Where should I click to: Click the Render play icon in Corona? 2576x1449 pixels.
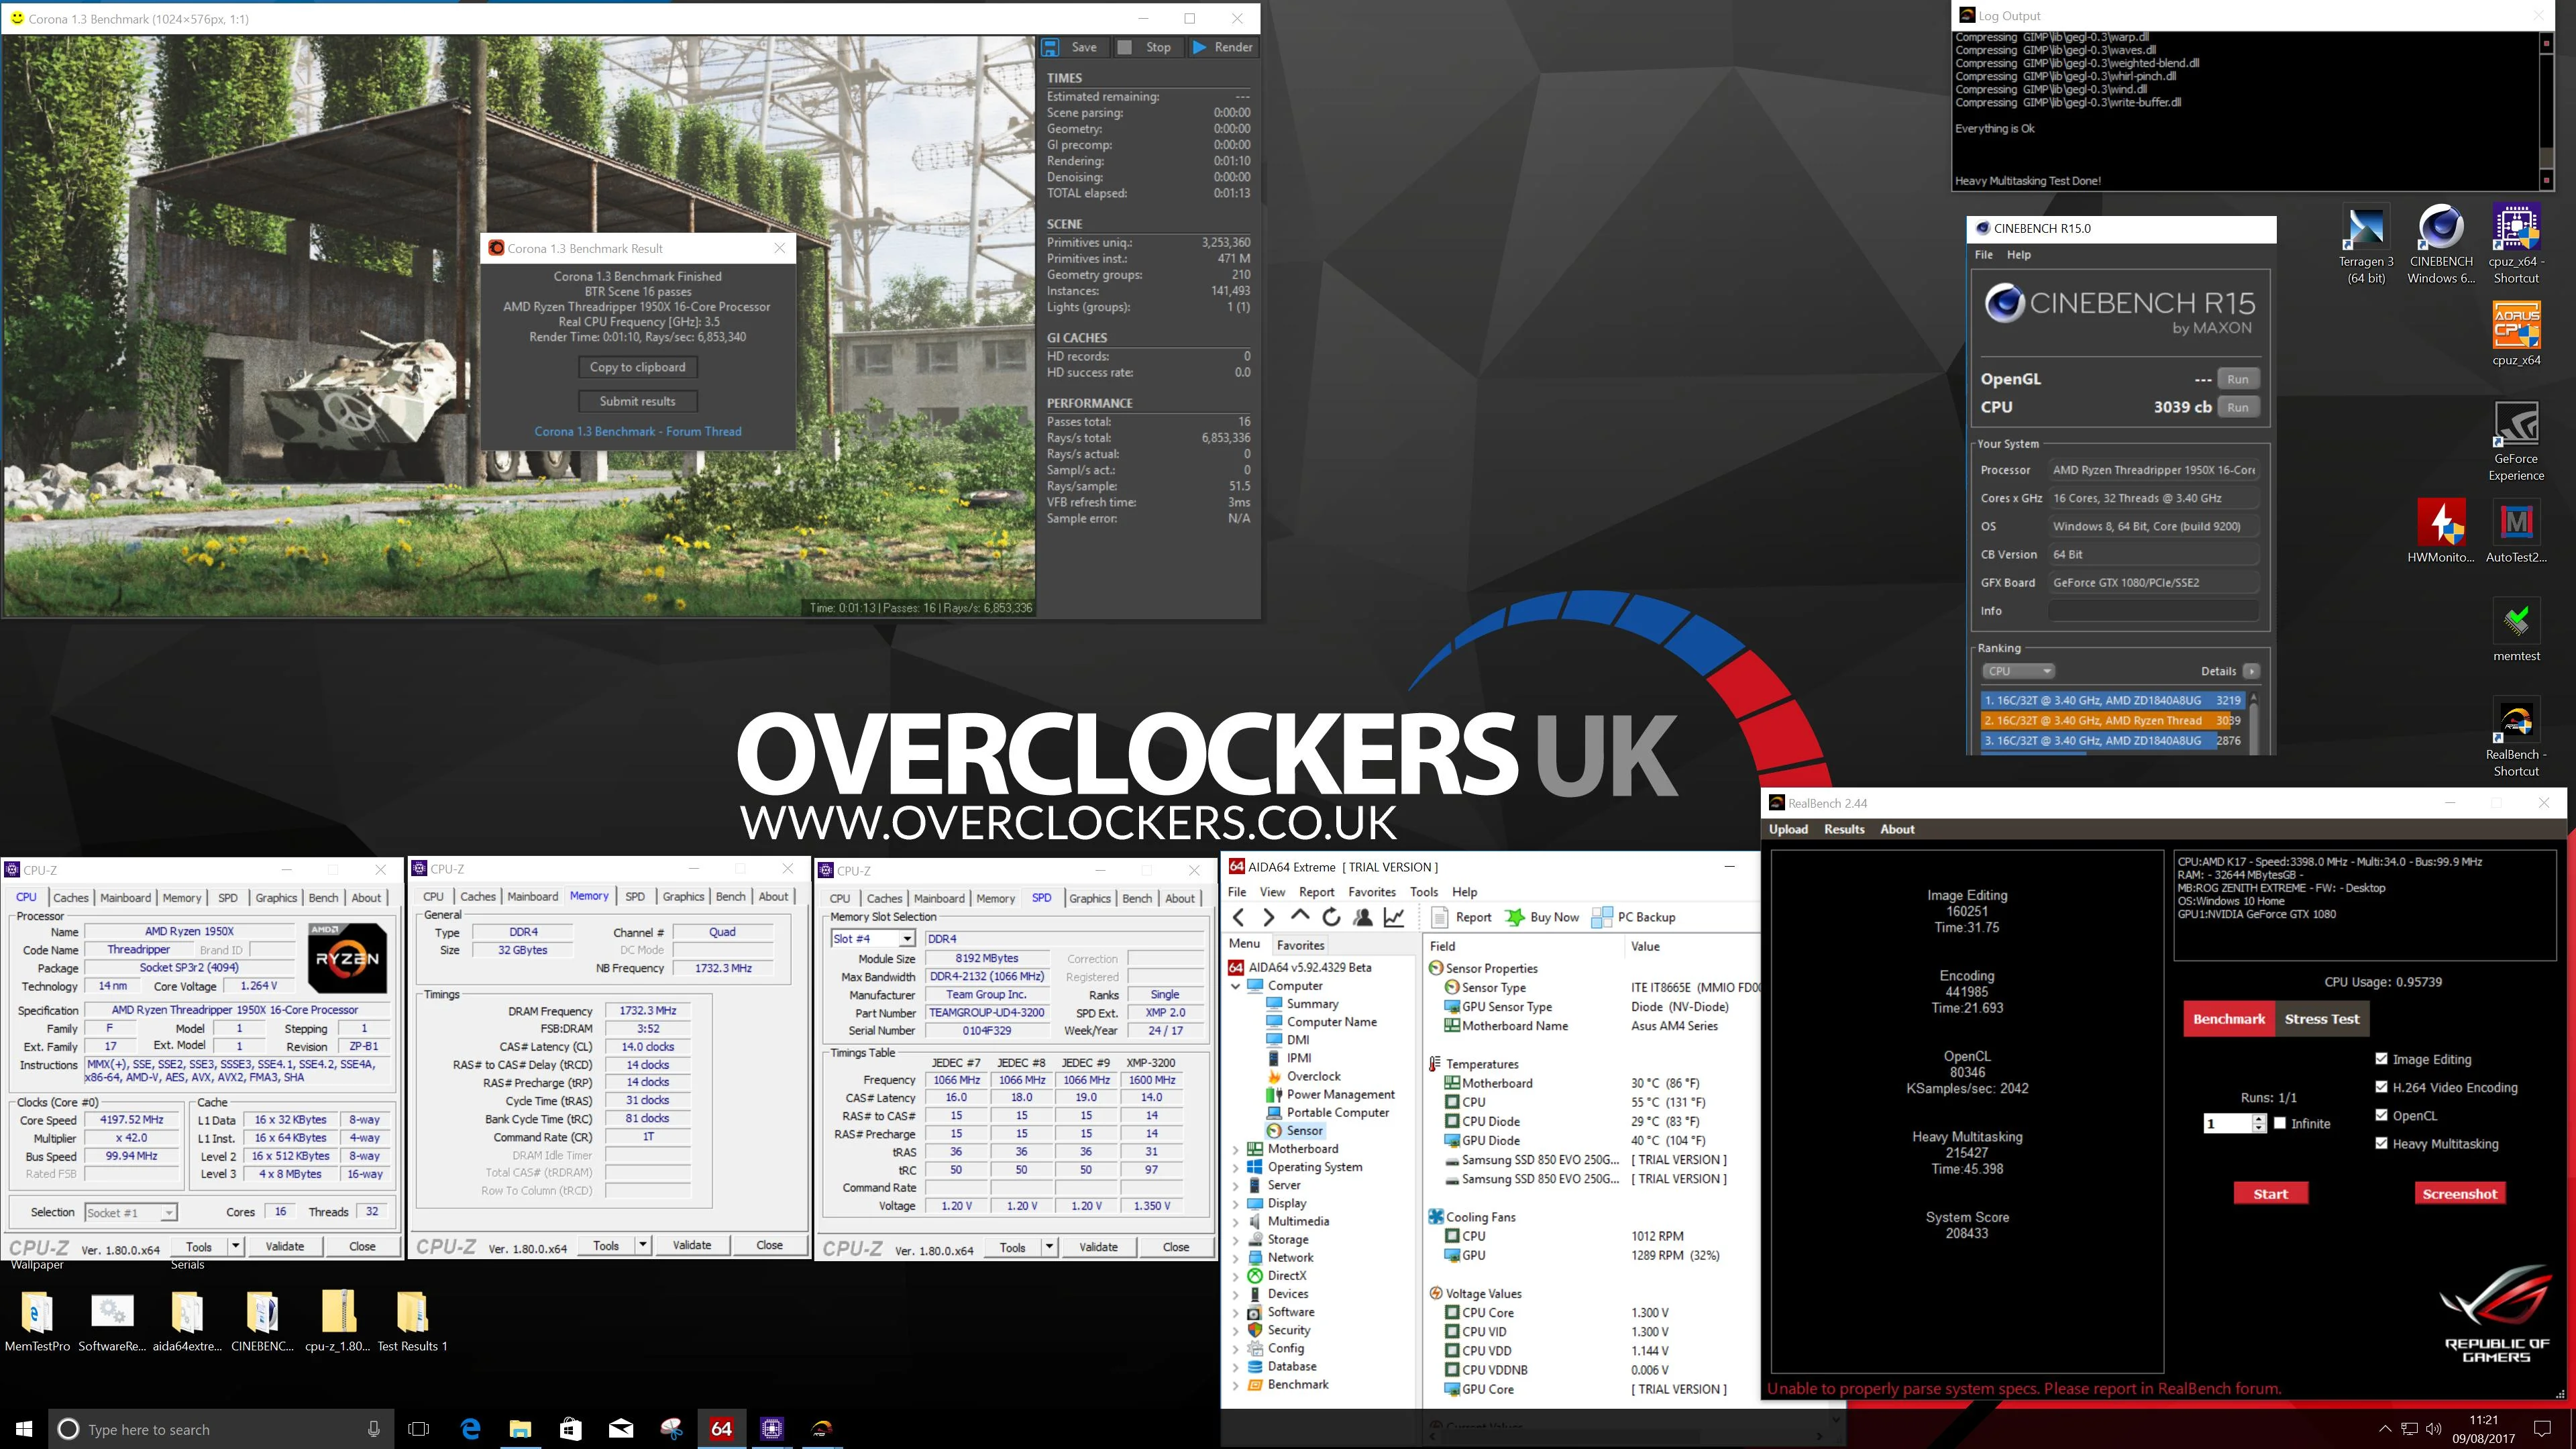click(x=1199, y=47)
